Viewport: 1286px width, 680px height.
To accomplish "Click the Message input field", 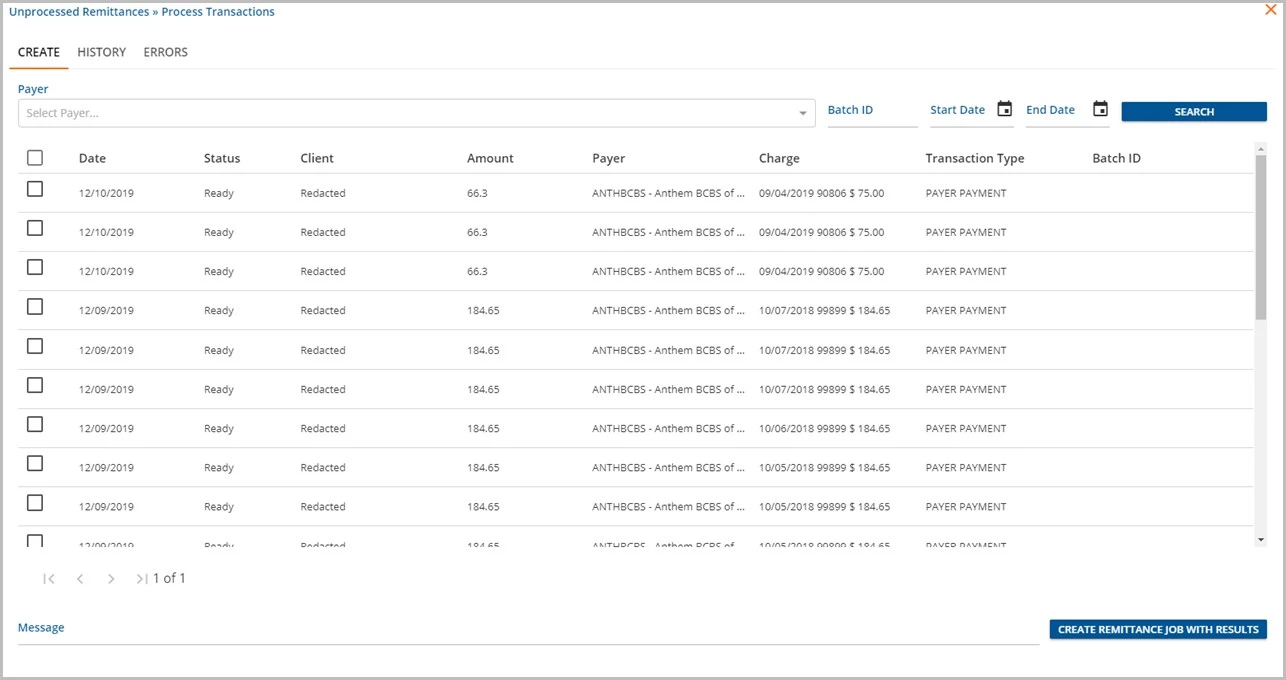I will [528, 630].
